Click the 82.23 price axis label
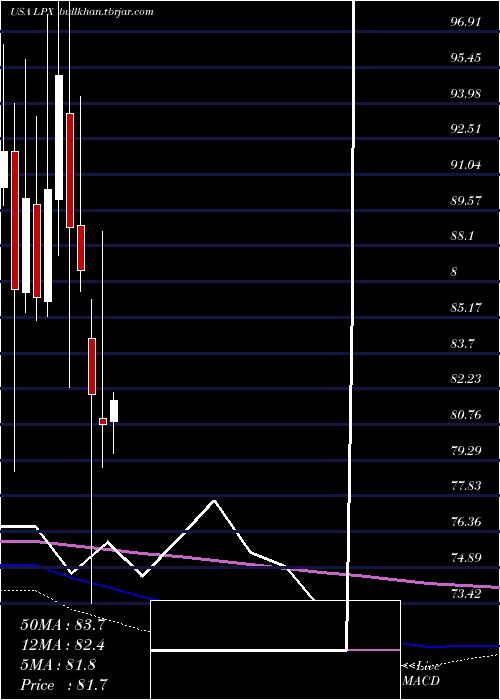Image resolution: width=500 pixels, height=700 pixels. pyautogui.click(x=466, y=379)
